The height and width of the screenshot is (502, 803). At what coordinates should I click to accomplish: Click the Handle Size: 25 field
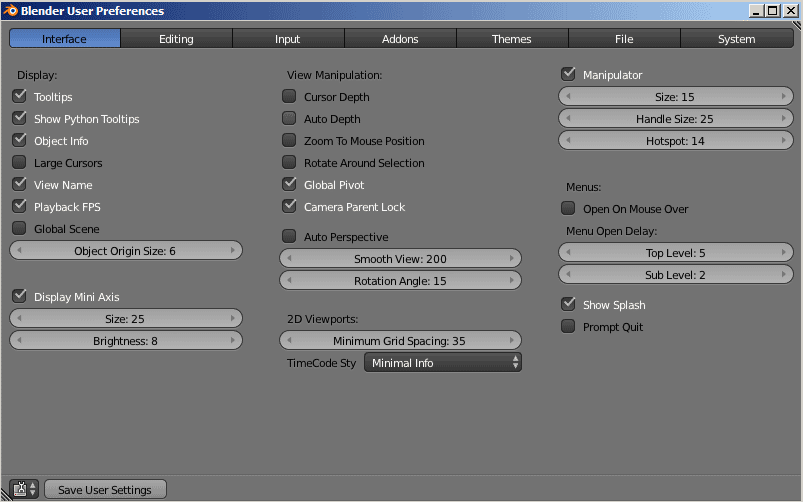[676, 119]
